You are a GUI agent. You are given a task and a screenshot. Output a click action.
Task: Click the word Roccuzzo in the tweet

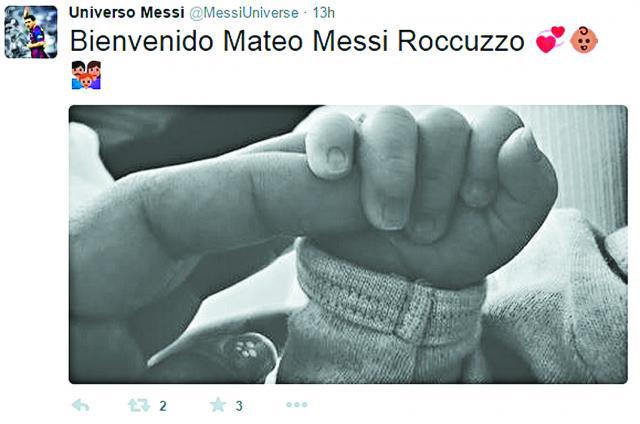click(461, 41)
